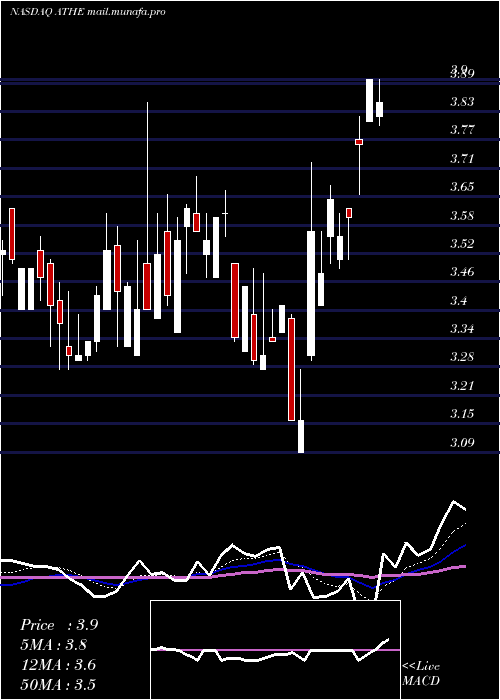Click the 3.09 price axis label
Viewport: 500px width, 700px height.
tap(462, 443)
